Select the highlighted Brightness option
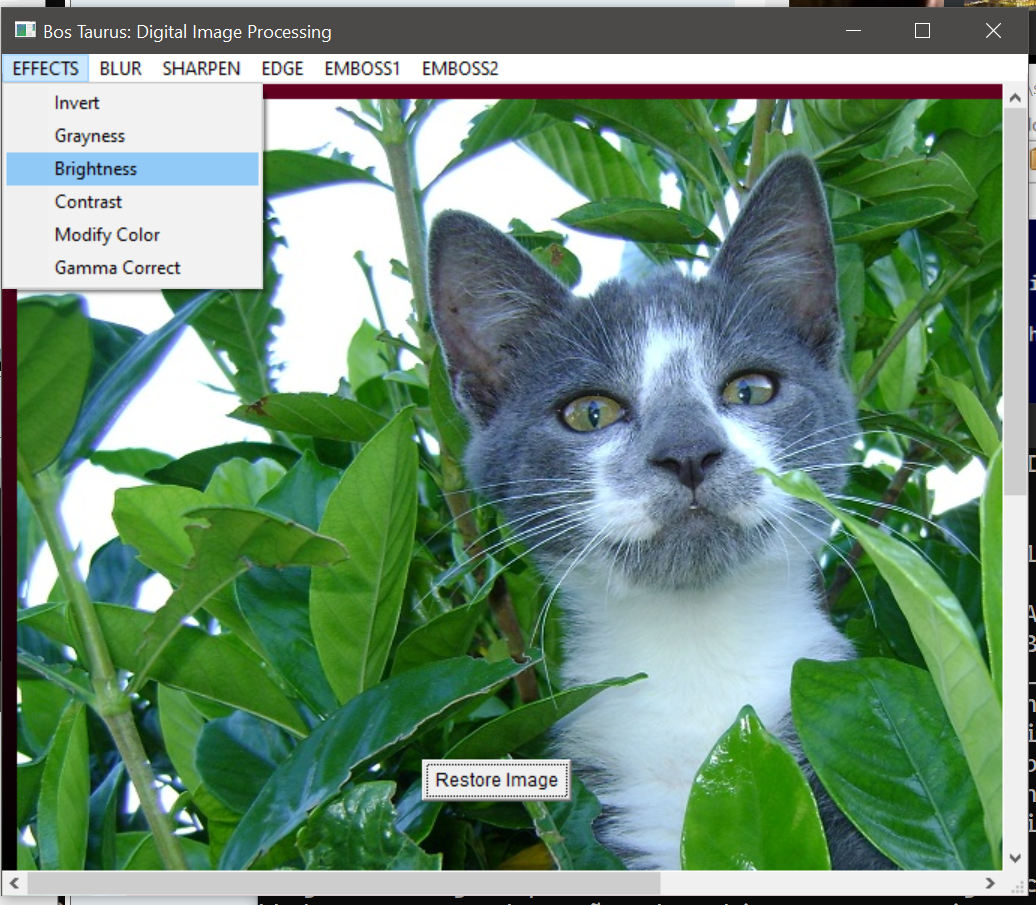The width and height of the screenshot is (1036, 905). point(96,169)
